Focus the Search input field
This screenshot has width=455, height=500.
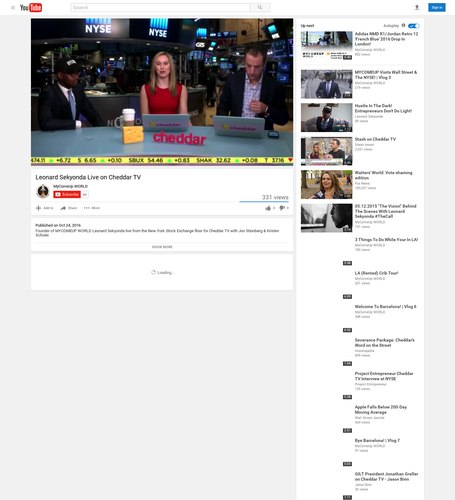[x=160, y=7]
